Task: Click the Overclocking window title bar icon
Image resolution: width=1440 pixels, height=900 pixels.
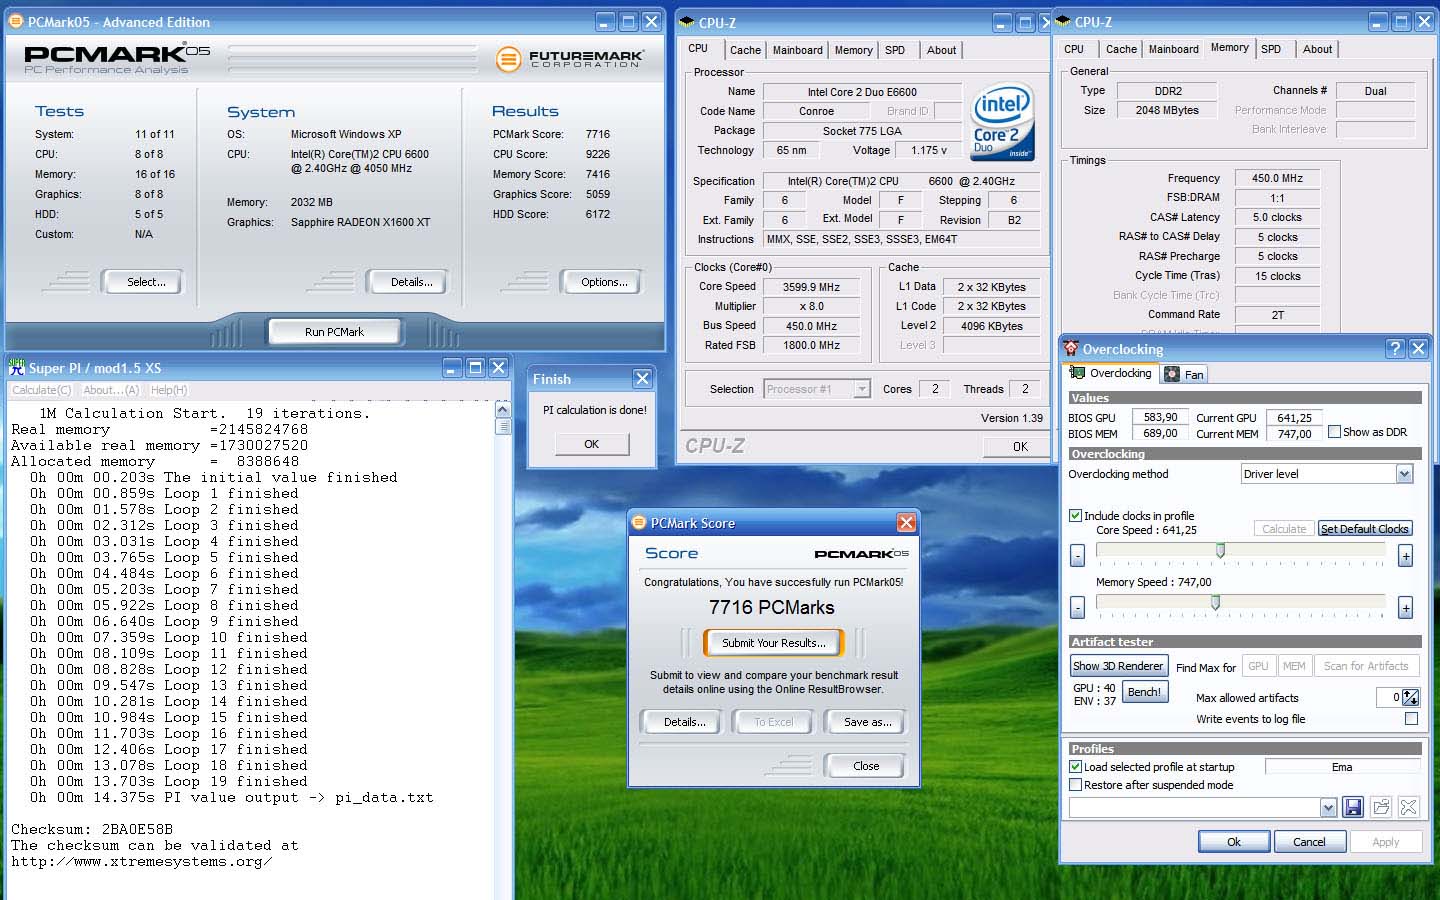Action: (1071, 348)
